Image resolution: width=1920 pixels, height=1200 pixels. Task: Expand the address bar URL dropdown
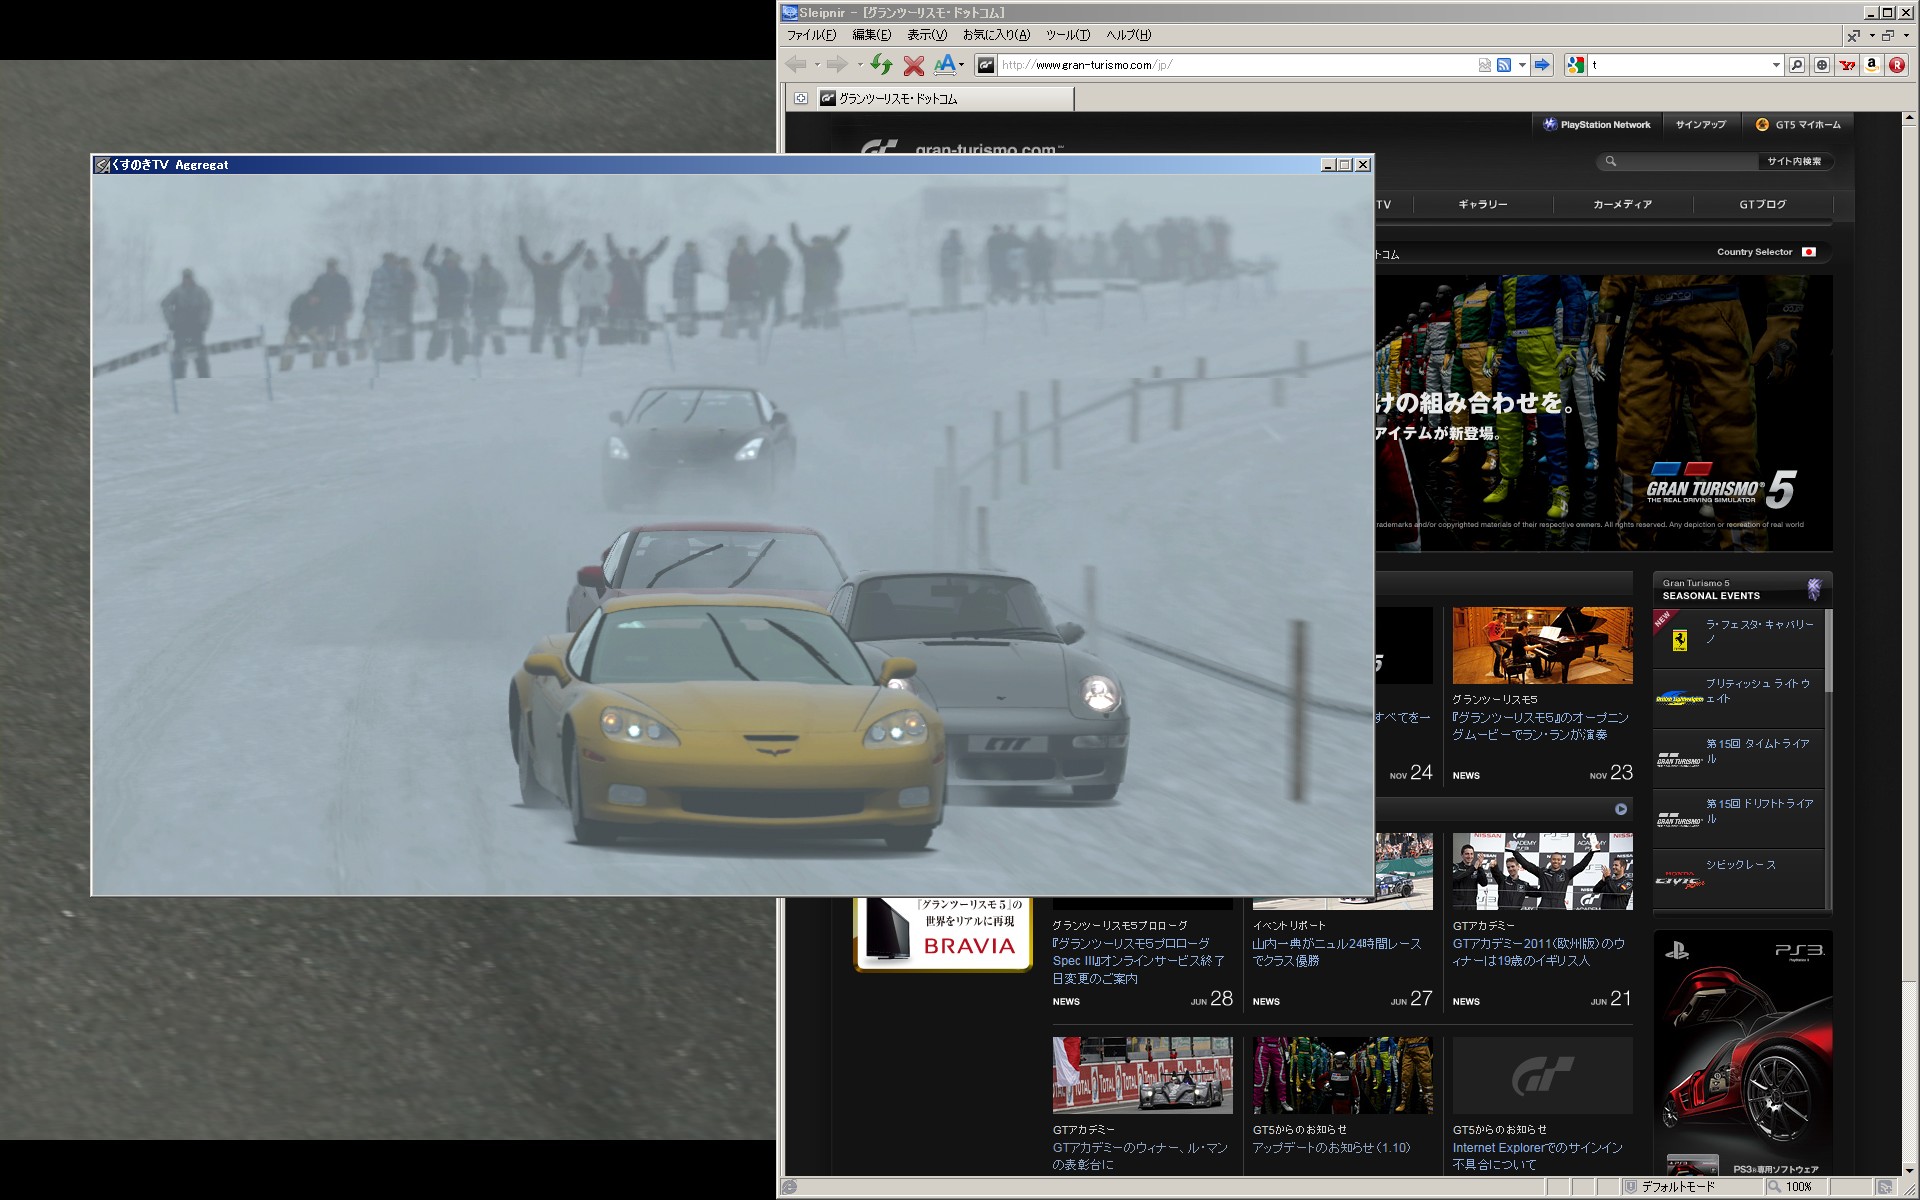1522,65
